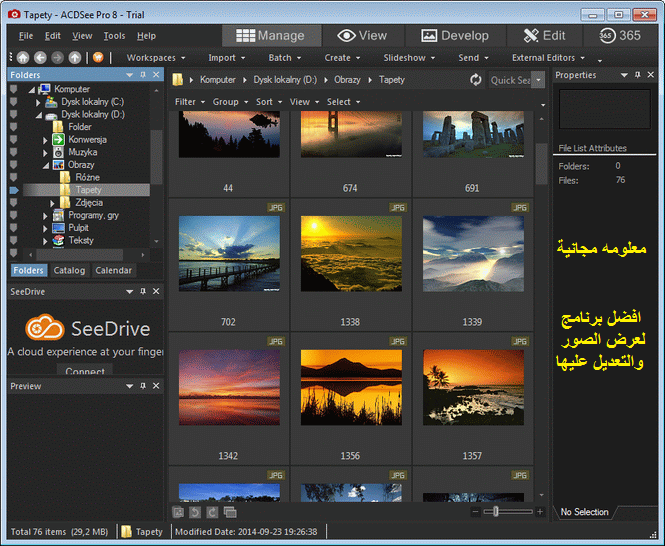
Task: Click the file list vertical scrollbar thumb
Action: click(x=541, y=164)
